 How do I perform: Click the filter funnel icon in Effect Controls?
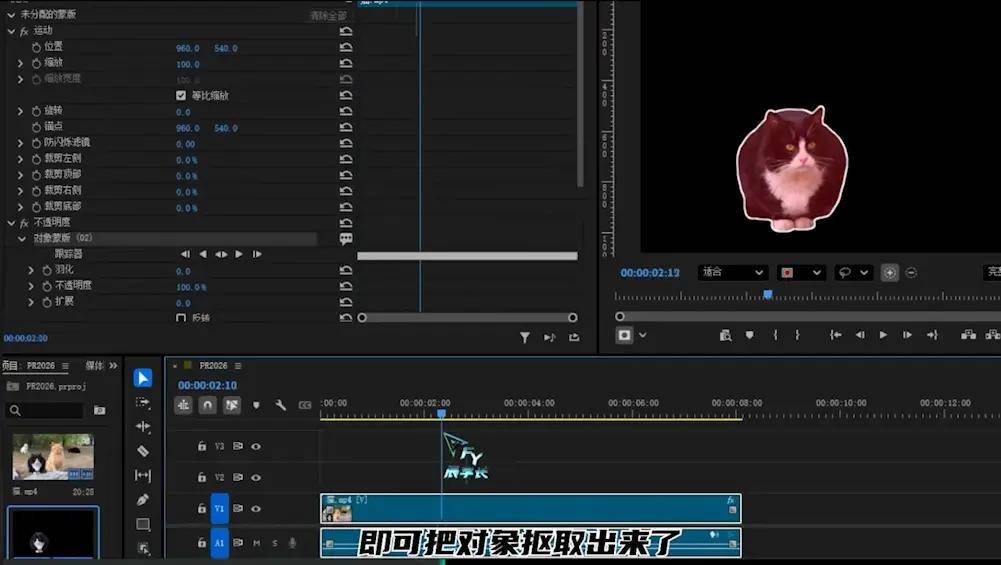pos(525,338)
